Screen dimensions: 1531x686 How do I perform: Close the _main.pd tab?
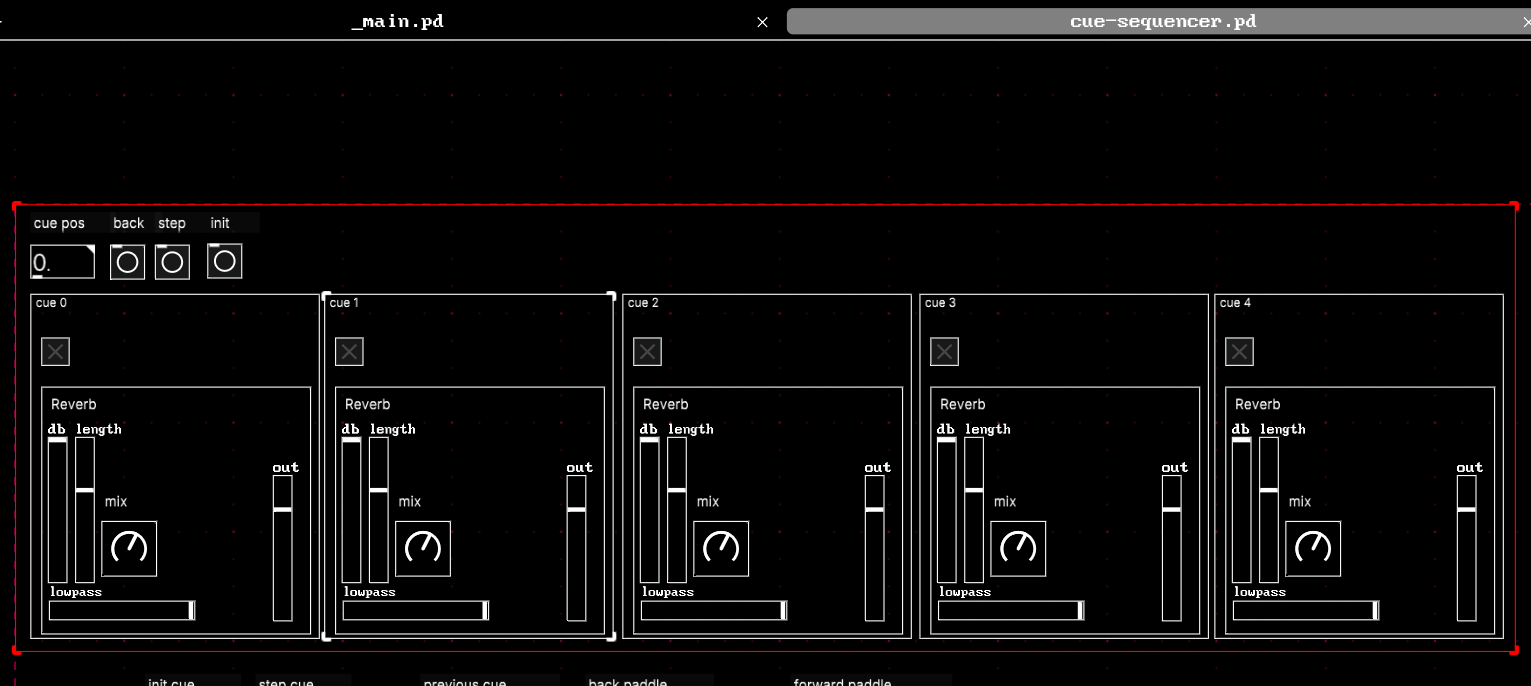[763, 22]
